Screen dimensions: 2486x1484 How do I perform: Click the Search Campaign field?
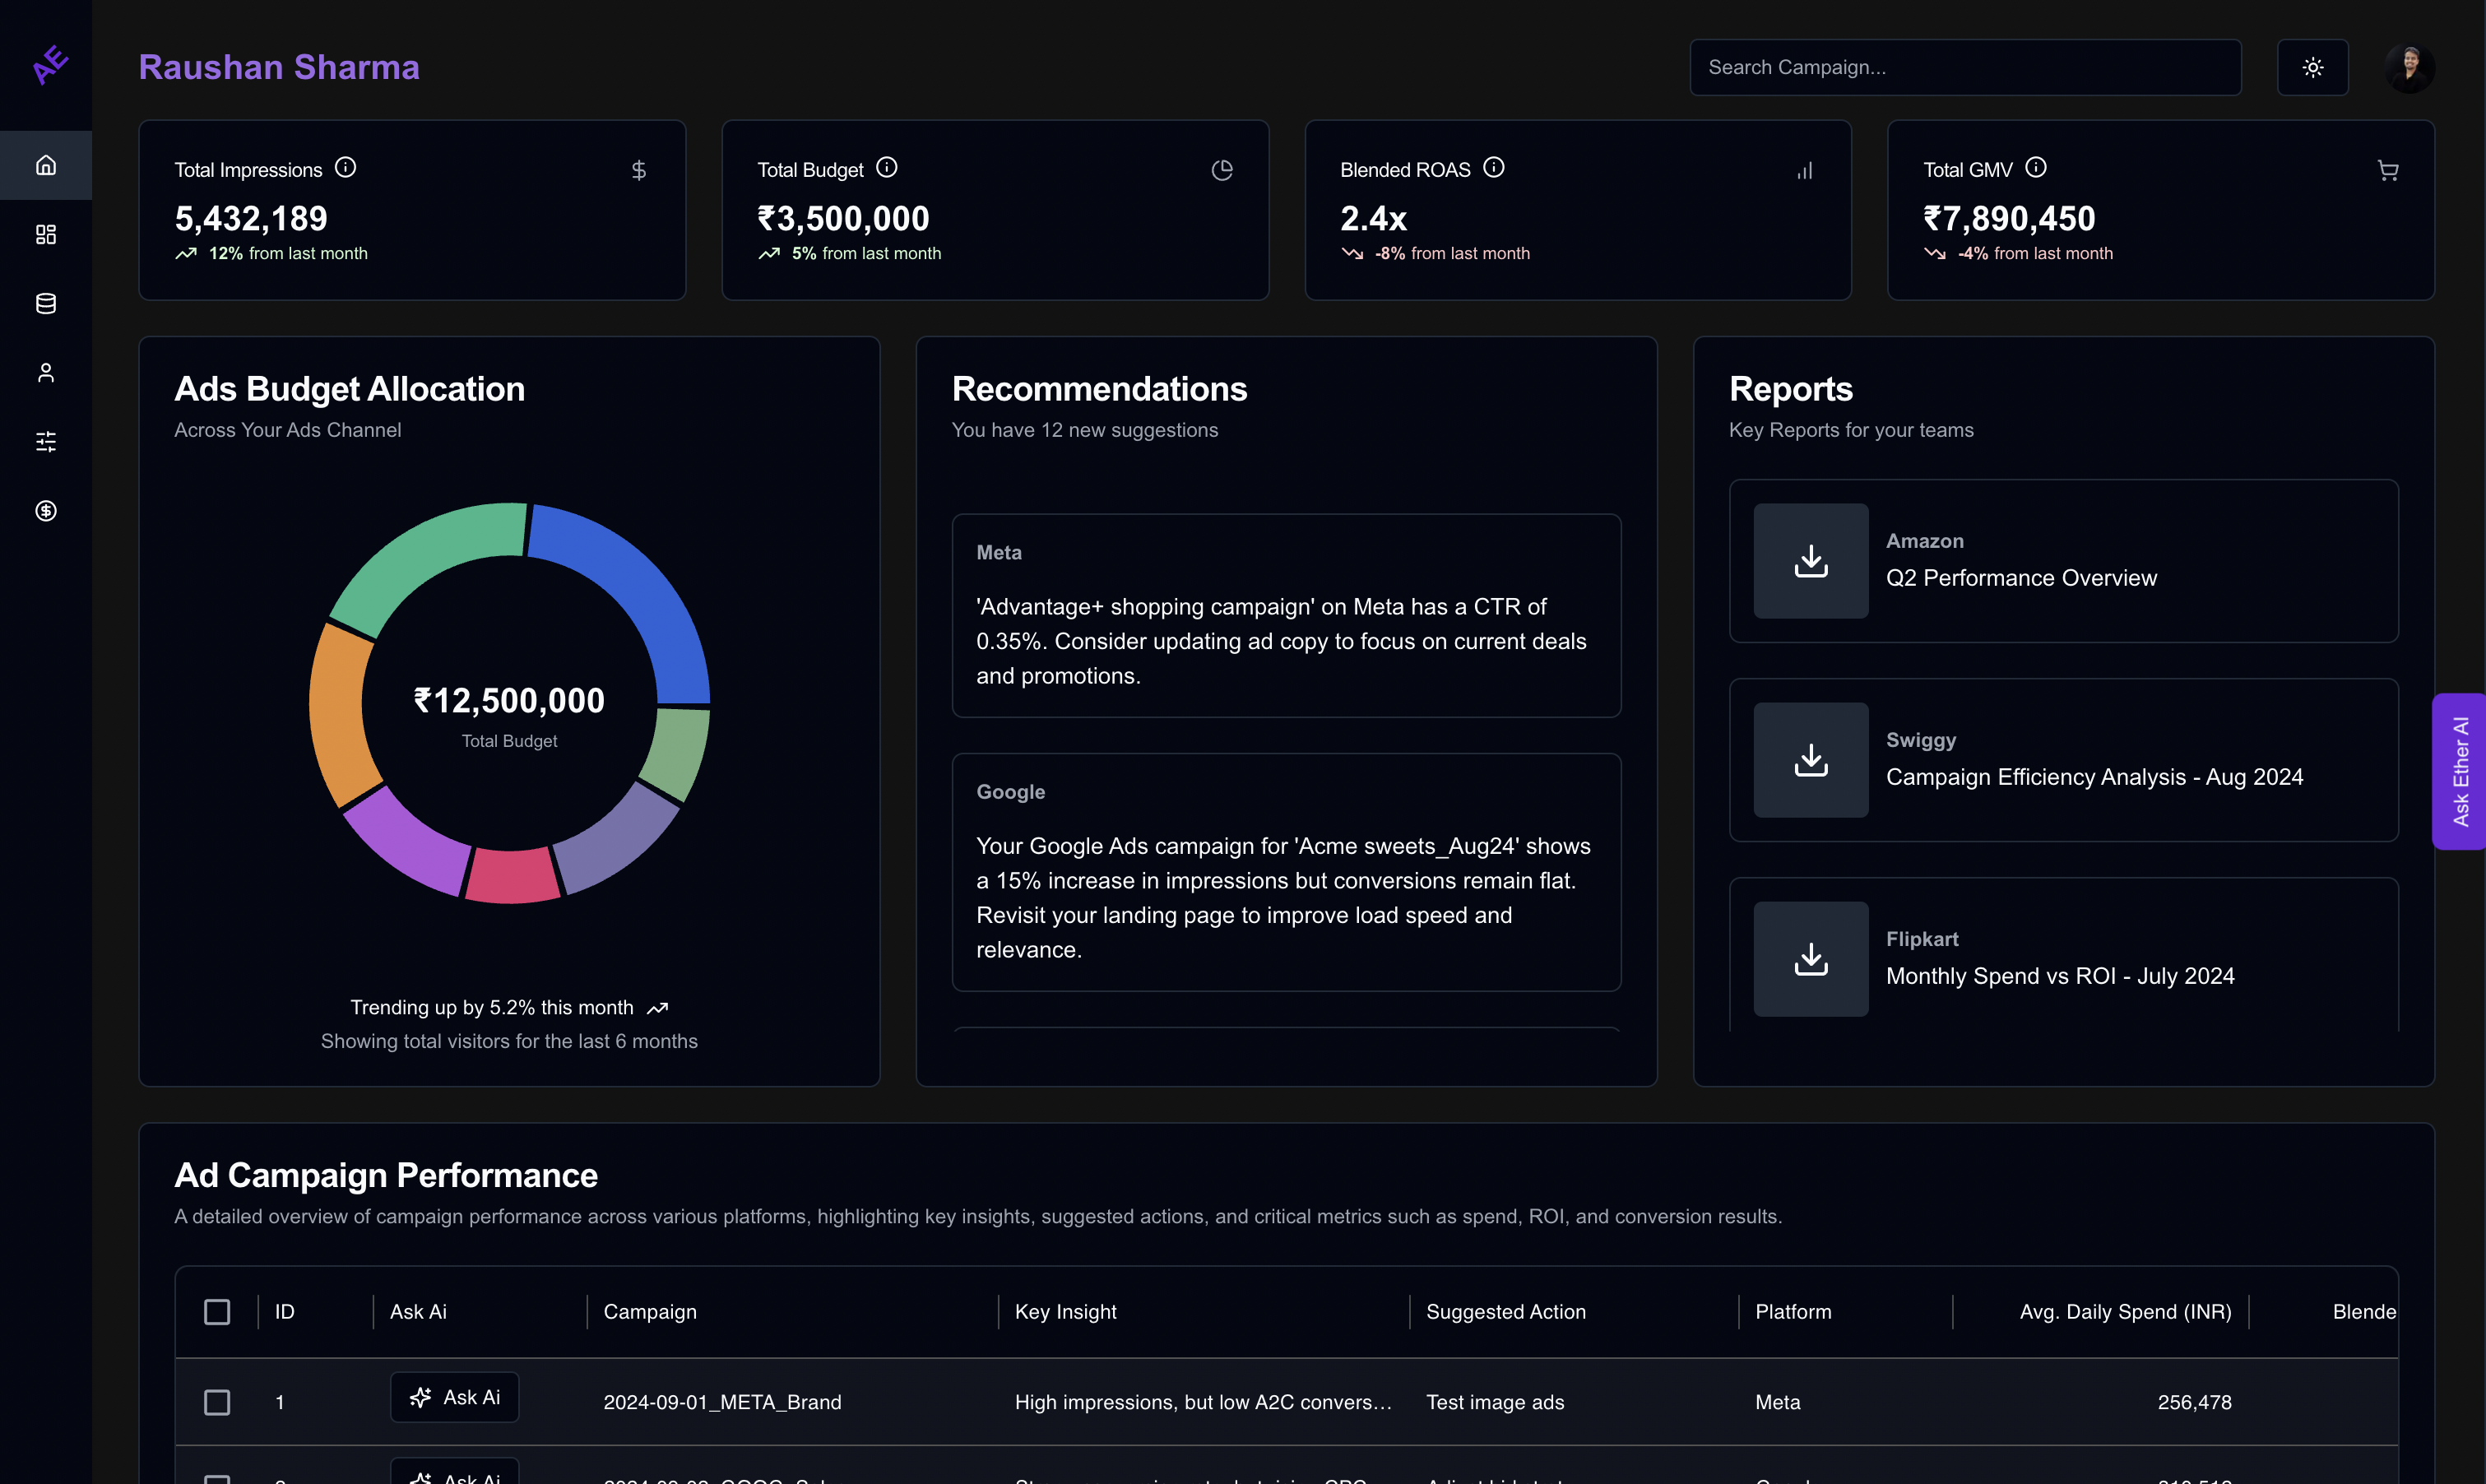click(x=1965, y=67)
